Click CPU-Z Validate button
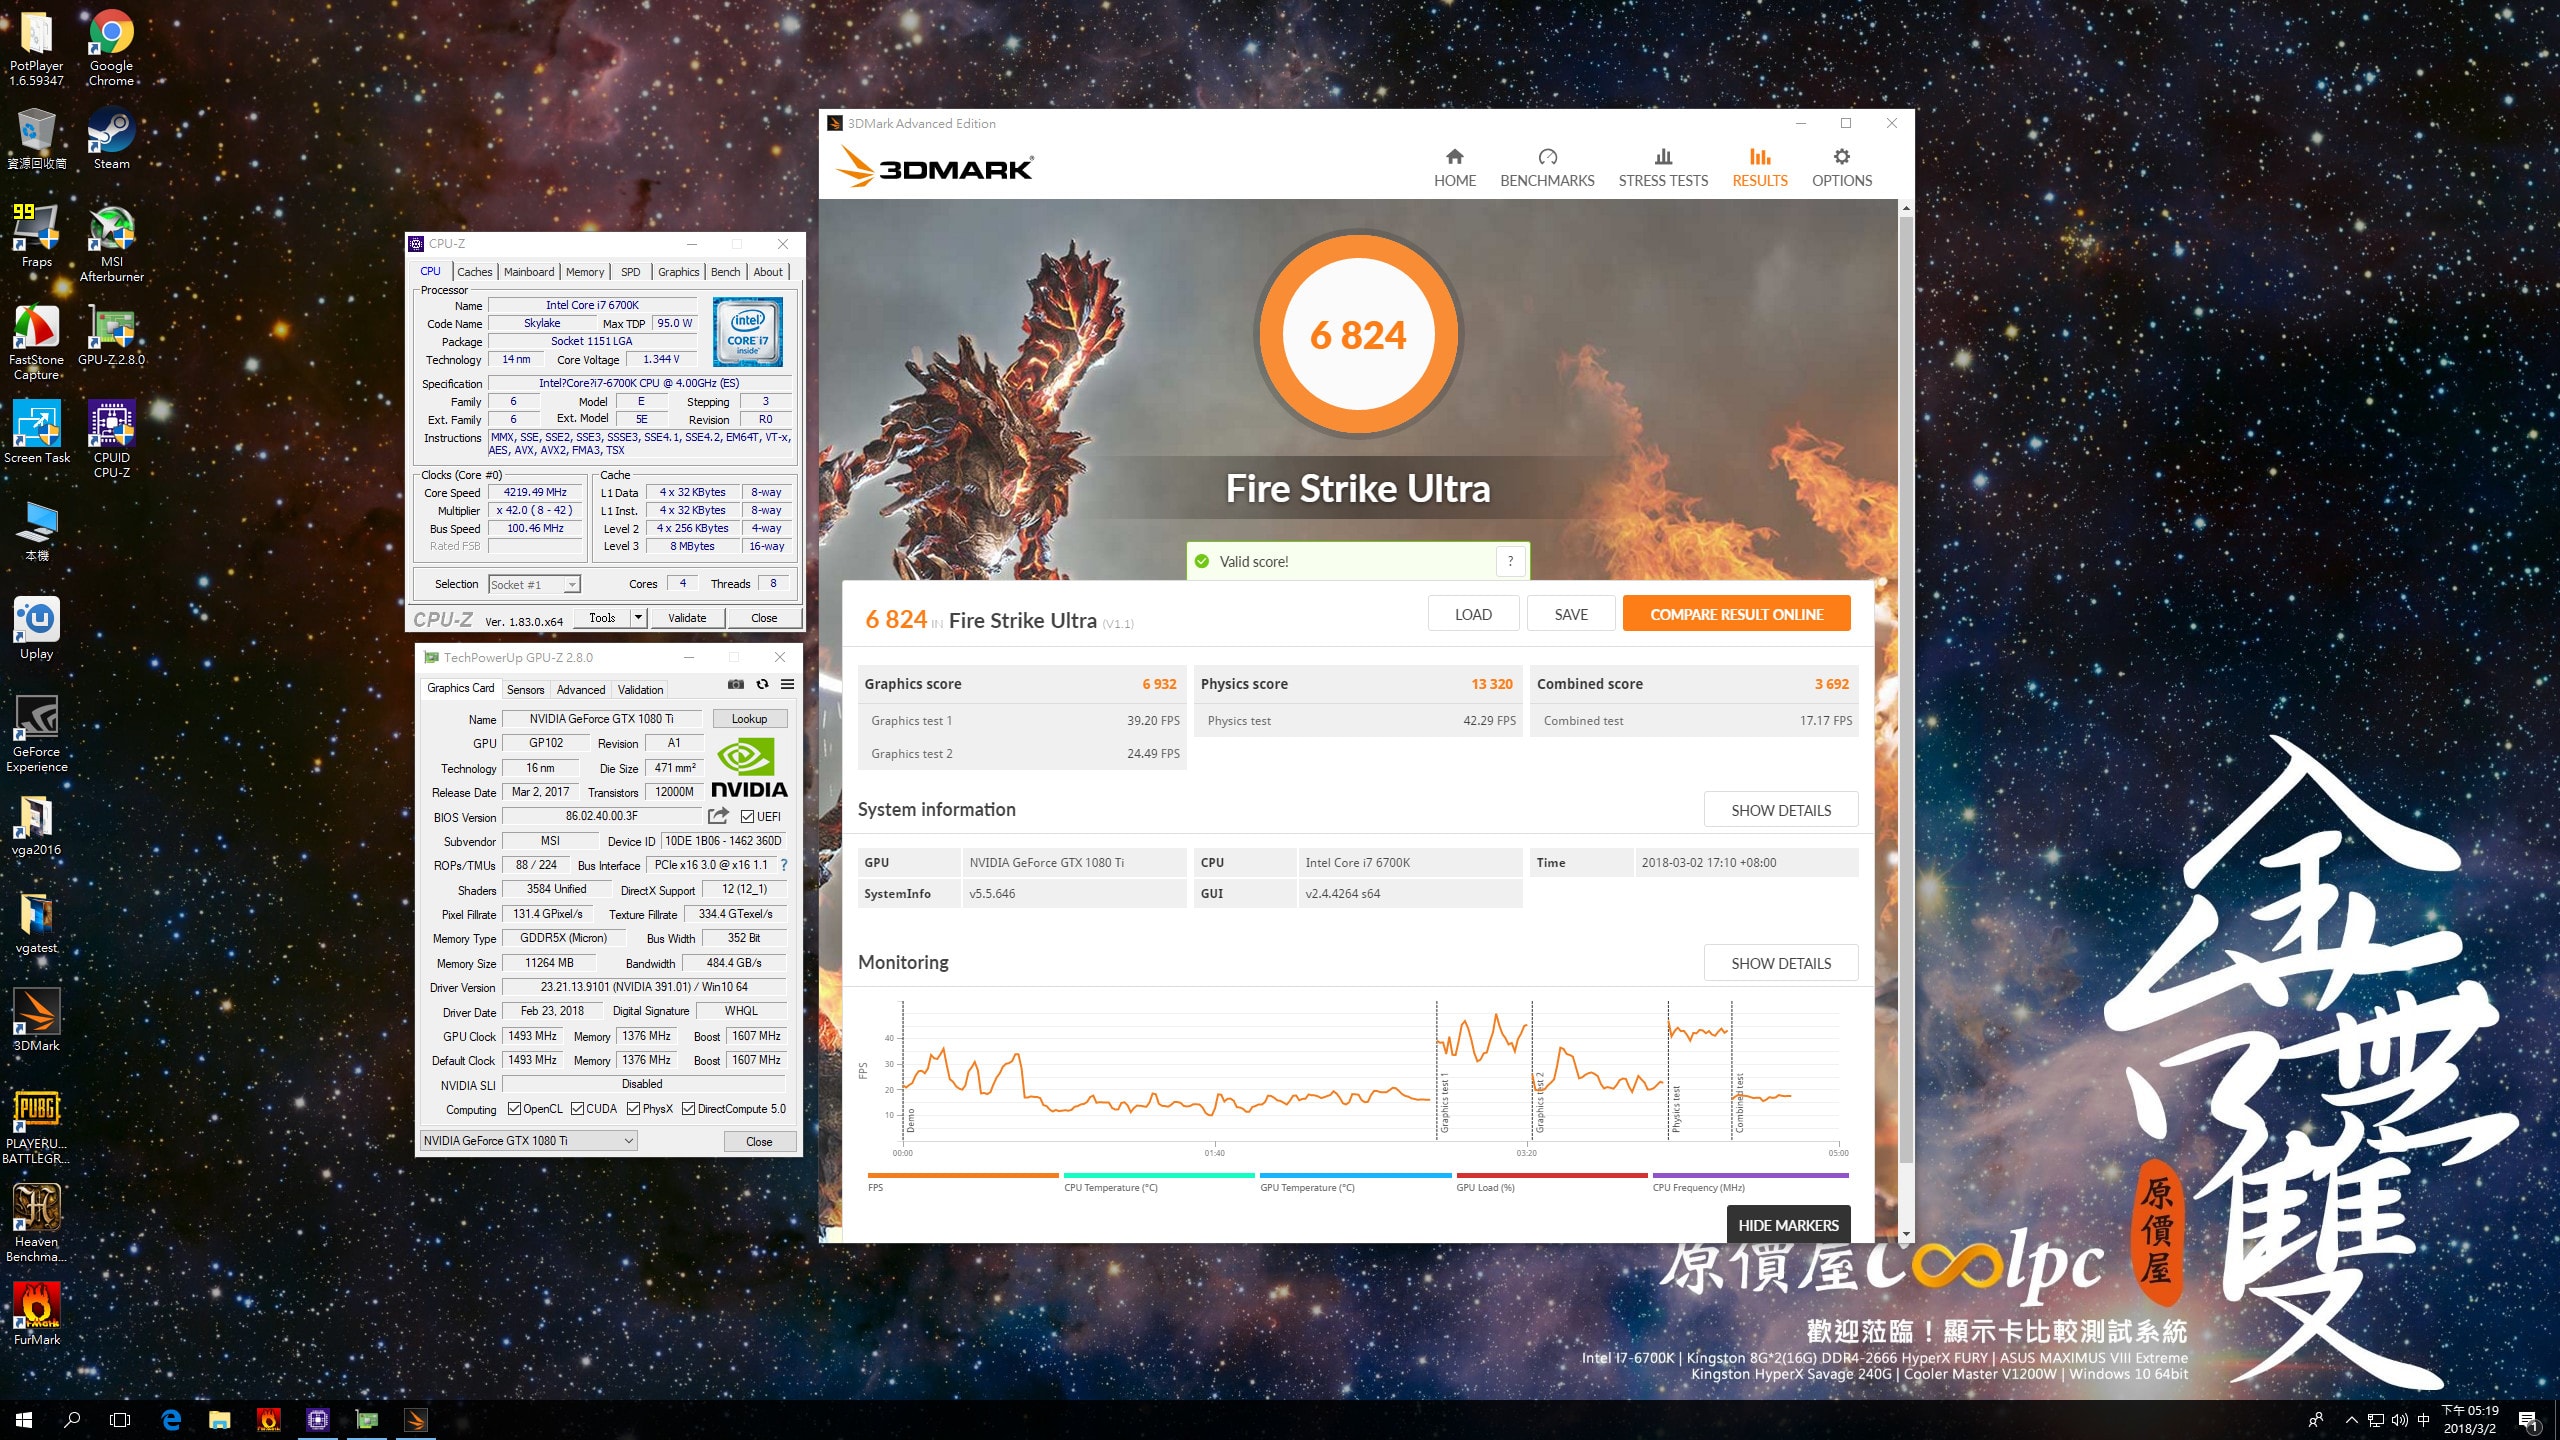 click(687, 618)
